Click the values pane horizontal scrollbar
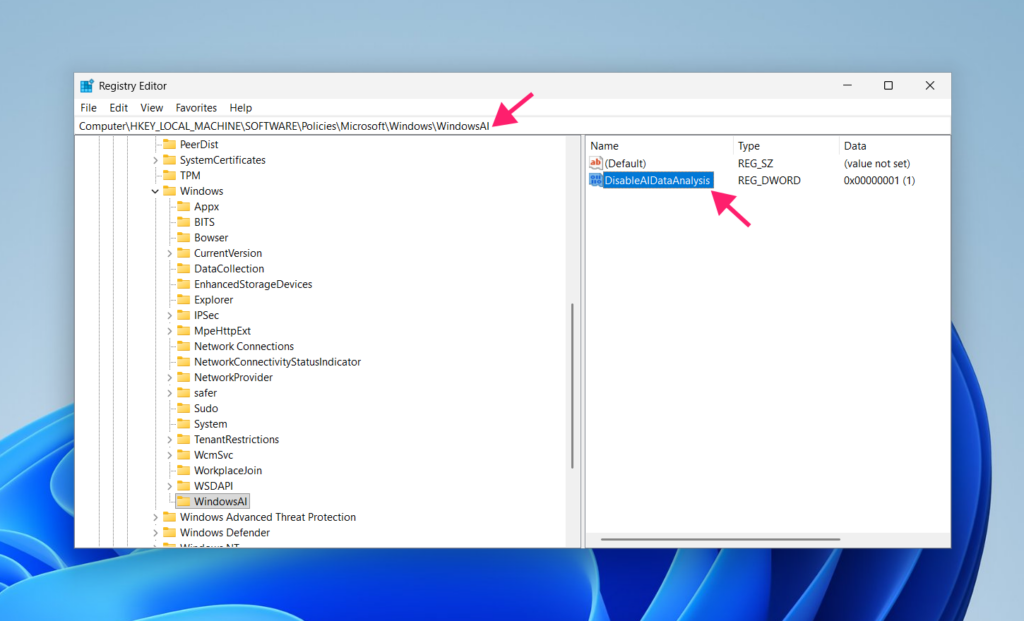 coord(720,539)
